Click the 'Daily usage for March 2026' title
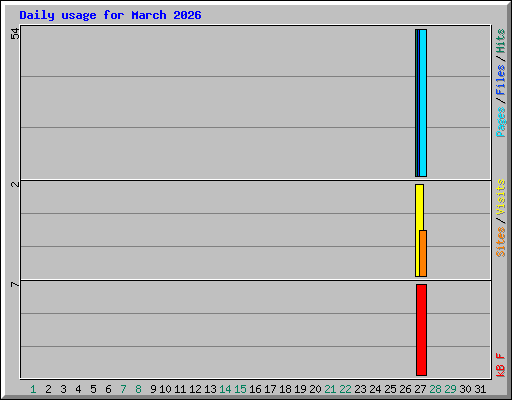Image resolution: width=512 pixels, height=400 pixels. 110,15
